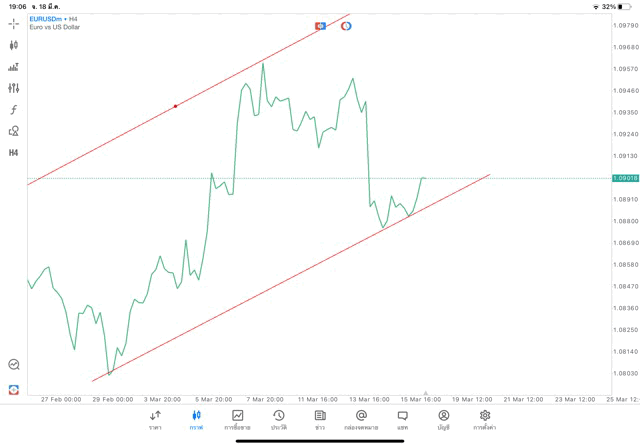Tap the red-blue square icon at the bottom left
This screenshot has width=640, height=447.
pos(14,389)
